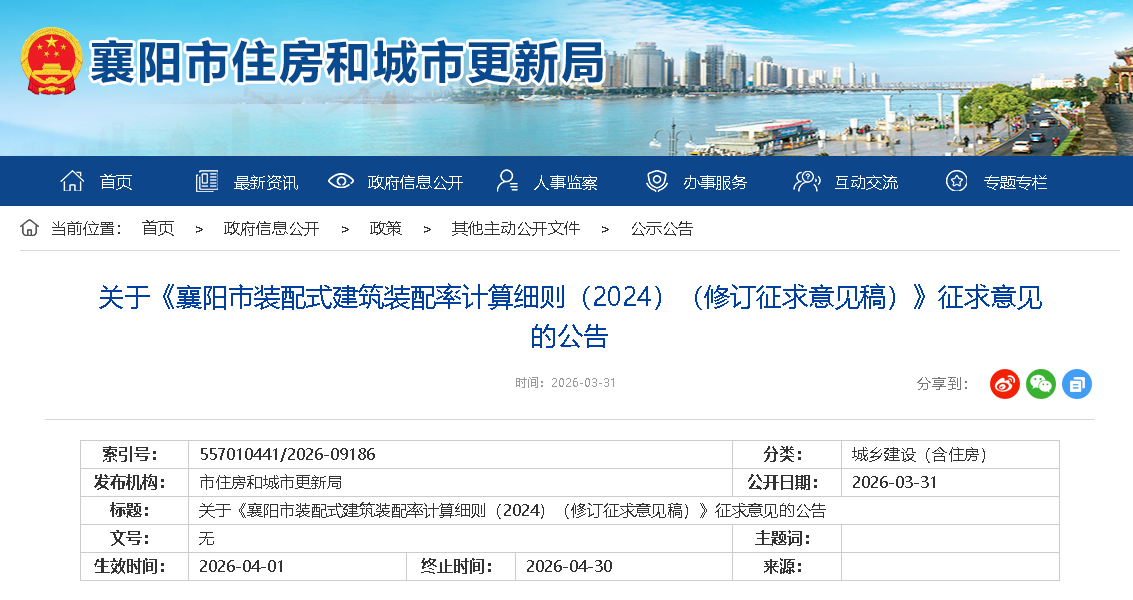Viewport: 1133px width, 600px height.
Task: Click the 办事服务 badge icon
Action: (656, 180)
